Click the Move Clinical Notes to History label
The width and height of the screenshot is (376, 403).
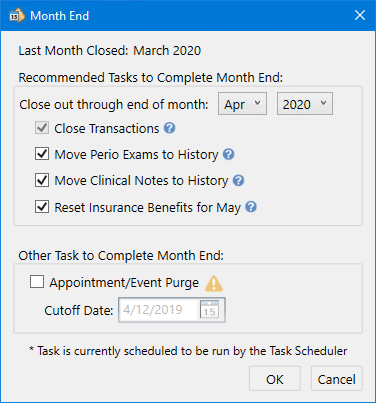[141, 181]
